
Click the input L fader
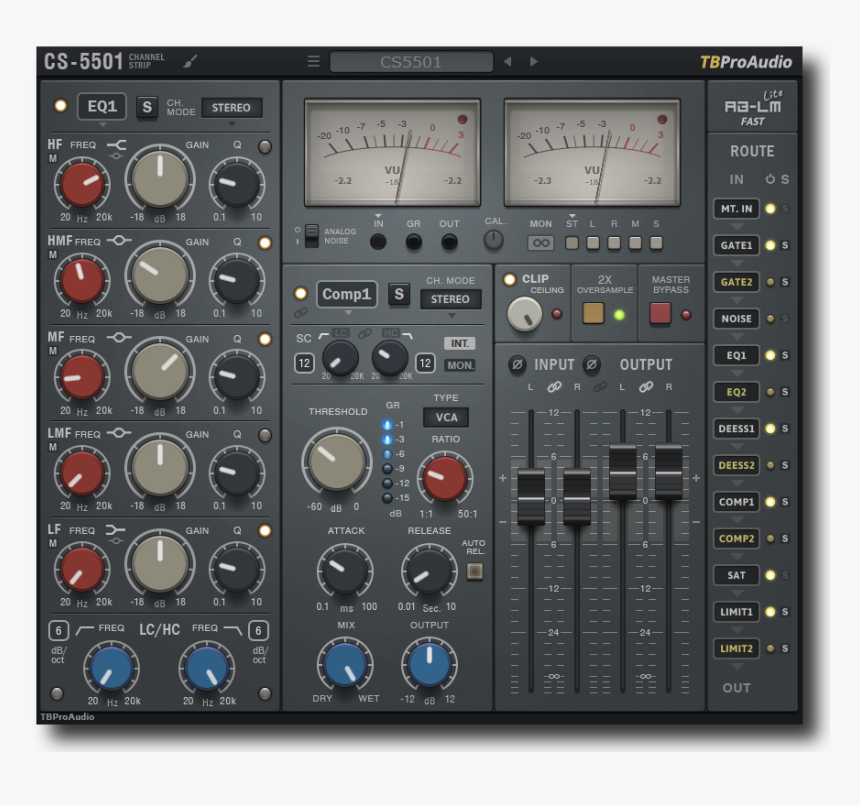[x=531, y=497]
